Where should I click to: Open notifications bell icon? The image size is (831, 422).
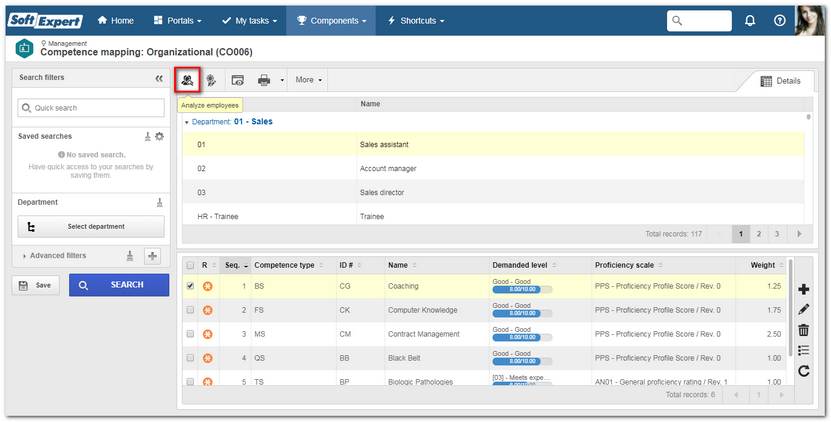click(x=750, y=21)
